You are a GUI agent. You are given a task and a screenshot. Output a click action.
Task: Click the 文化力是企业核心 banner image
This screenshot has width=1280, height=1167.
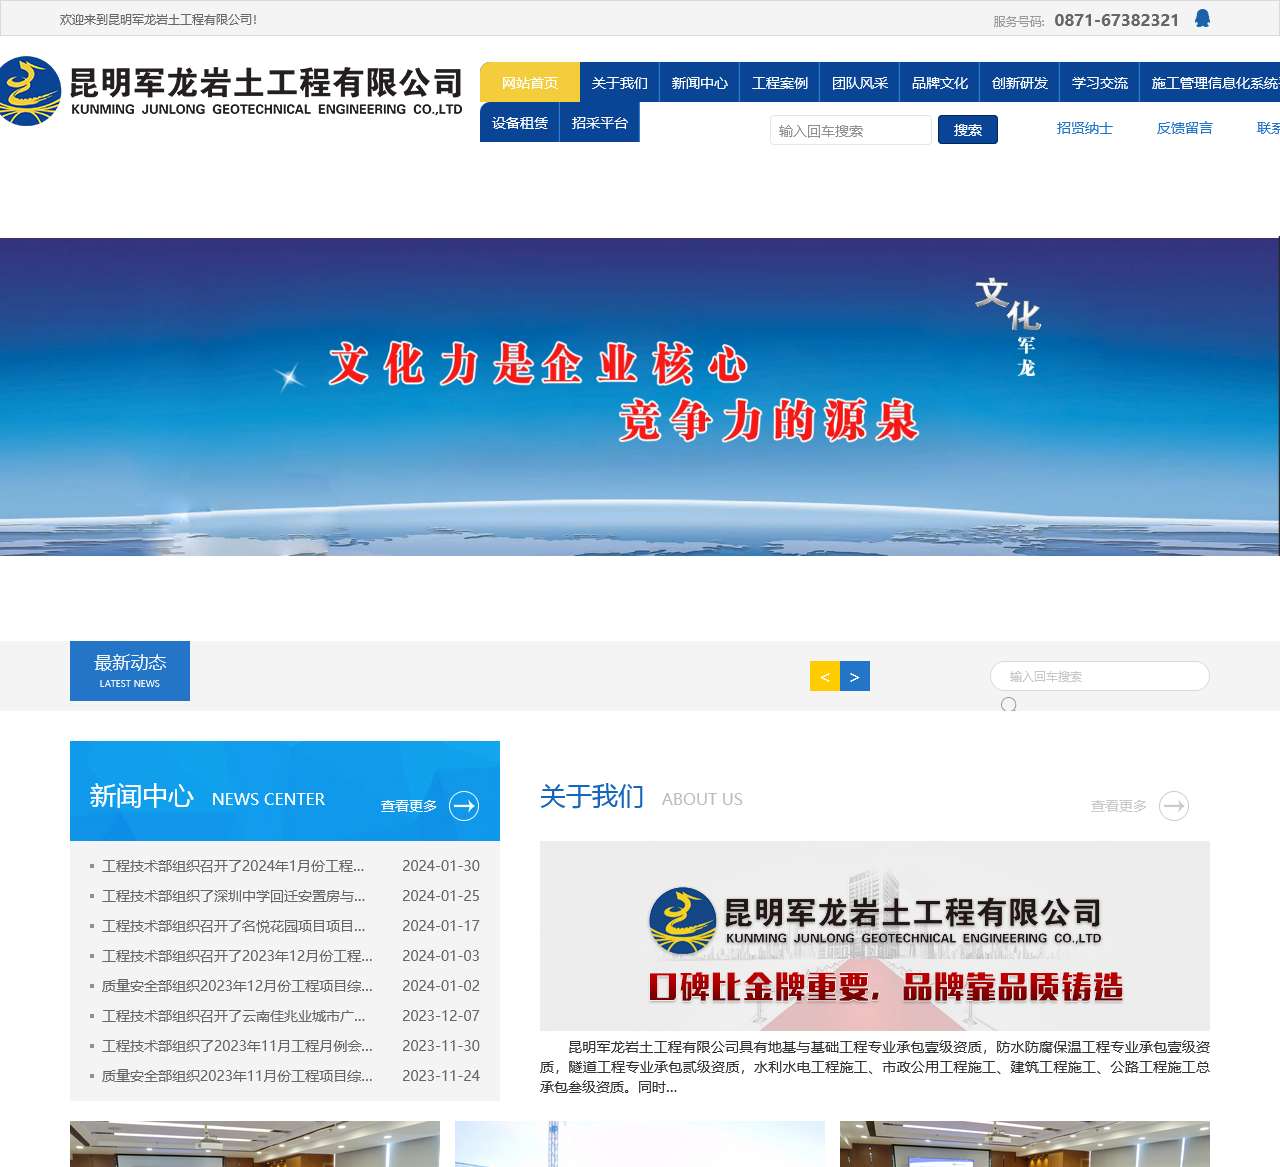pyautogui.click(x=640, y=397)
